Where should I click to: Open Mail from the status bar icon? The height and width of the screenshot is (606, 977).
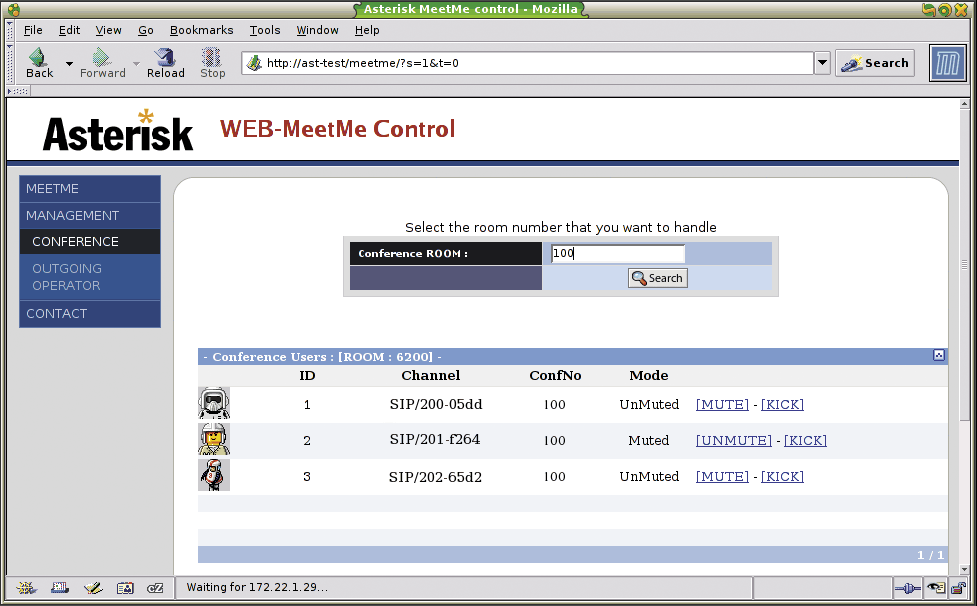[60, 587]
